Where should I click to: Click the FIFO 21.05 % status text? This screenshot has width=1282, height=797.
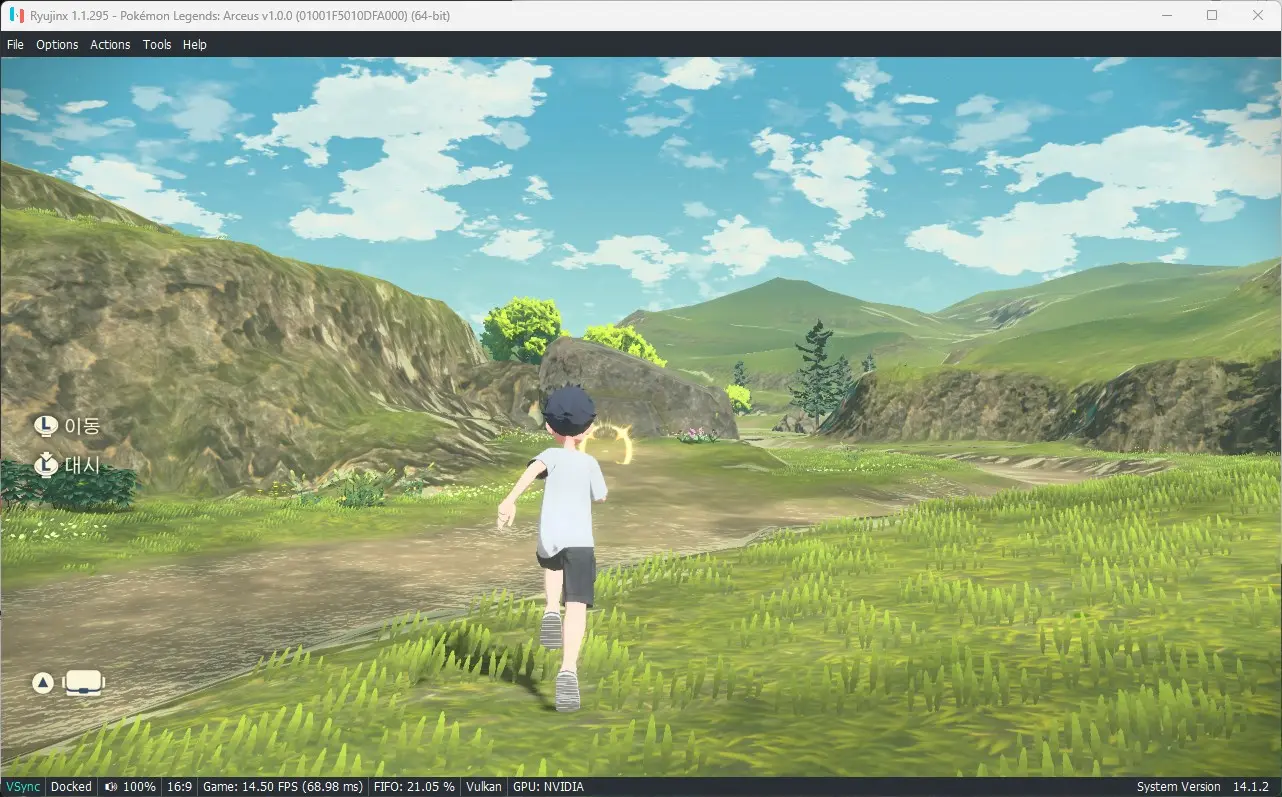coord(414,787)
